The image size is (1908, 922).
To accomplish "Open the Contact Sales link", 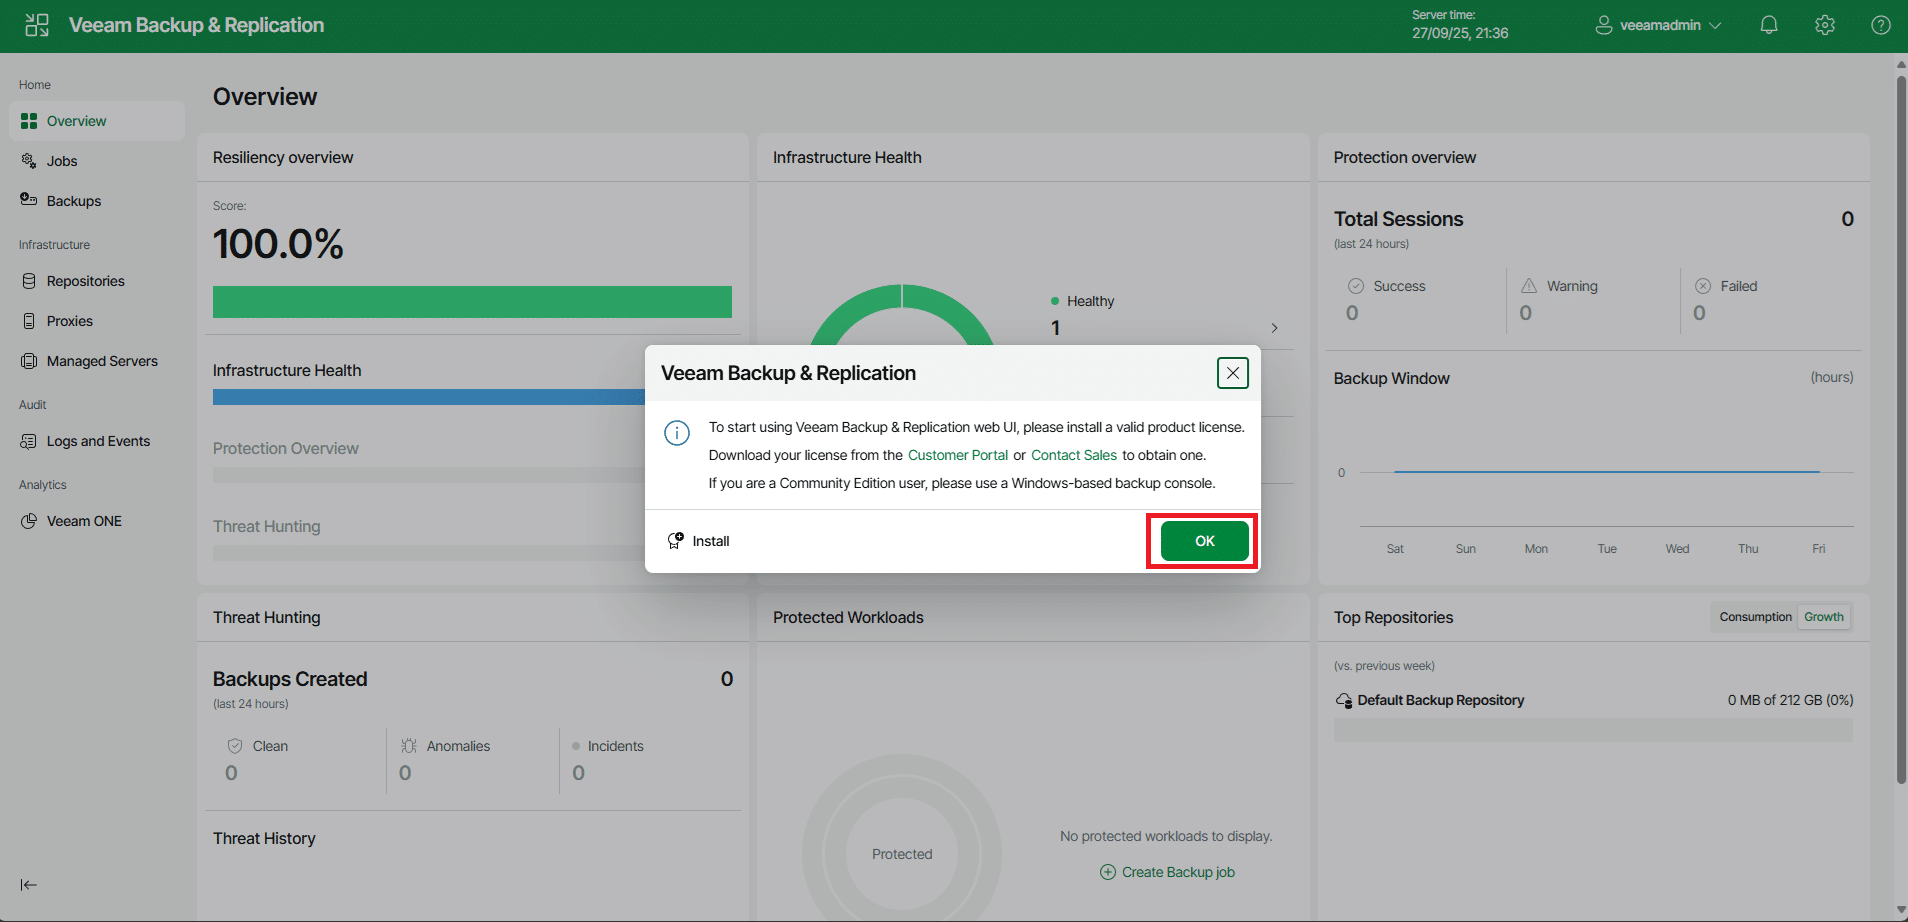I will pyautogui.click(x=1073, y=455).
